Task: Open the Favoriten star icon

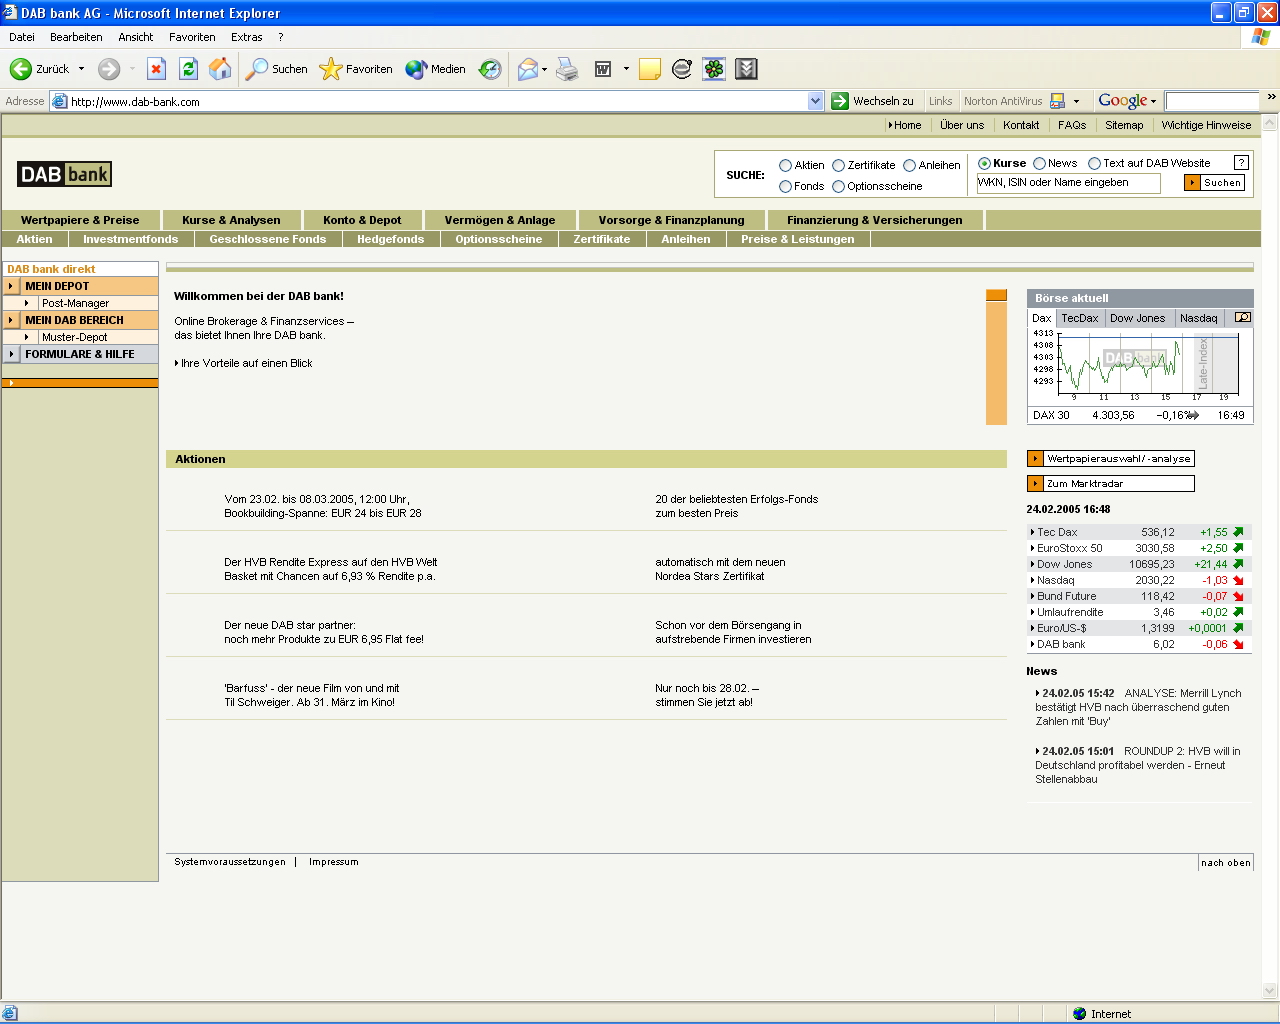Action: pyautogui.click(x=331, y=69)
